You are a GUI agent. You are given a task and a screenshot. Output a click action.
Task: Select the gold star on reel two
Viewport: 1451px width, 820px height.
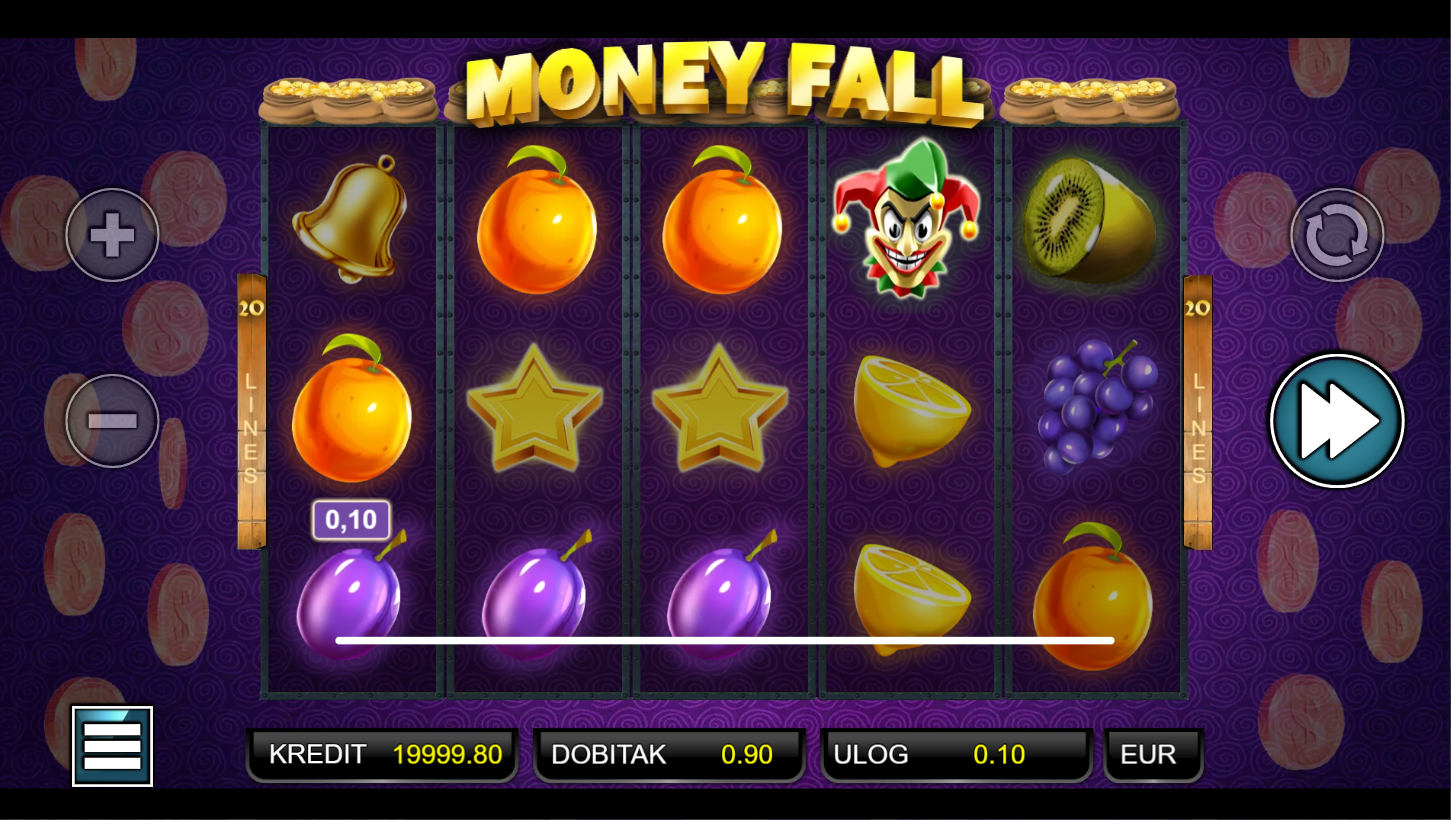tap(535, 408)
